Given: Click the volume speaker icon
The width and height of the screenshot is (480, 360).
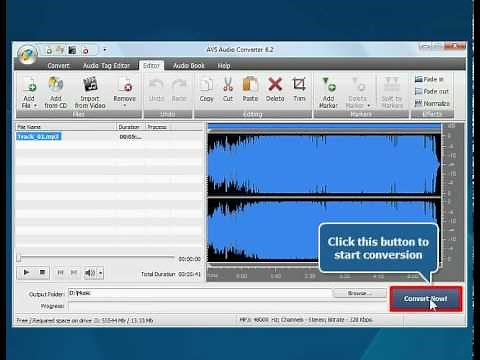Looking at the screenshot, I should [x=90, y=273].
